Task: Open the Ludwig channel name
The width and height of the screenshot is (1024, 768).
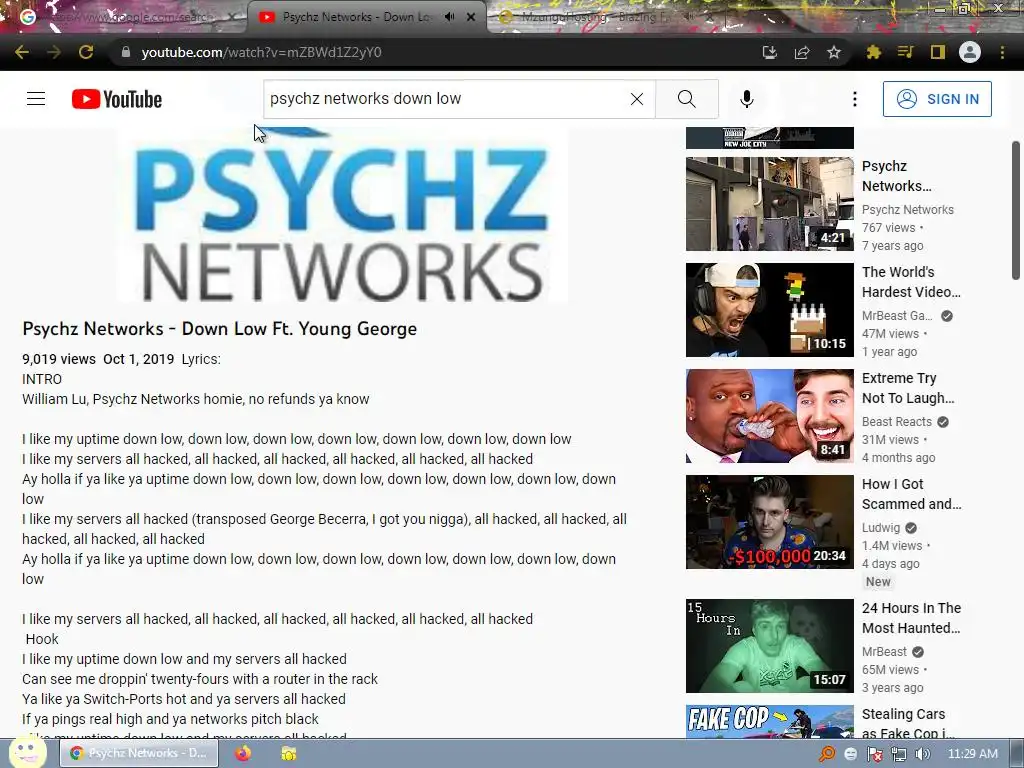Action: [x=881, y=528]
